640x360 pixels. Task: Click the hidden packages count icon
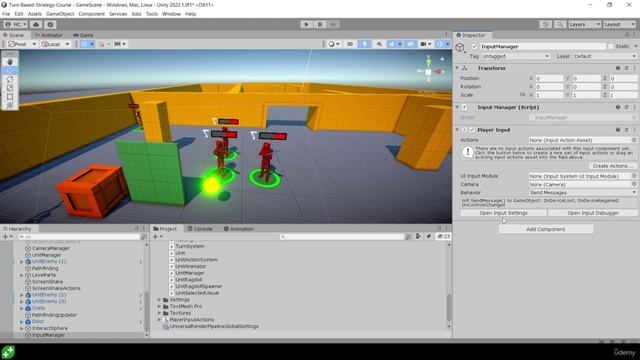click(x=443, y=237)
